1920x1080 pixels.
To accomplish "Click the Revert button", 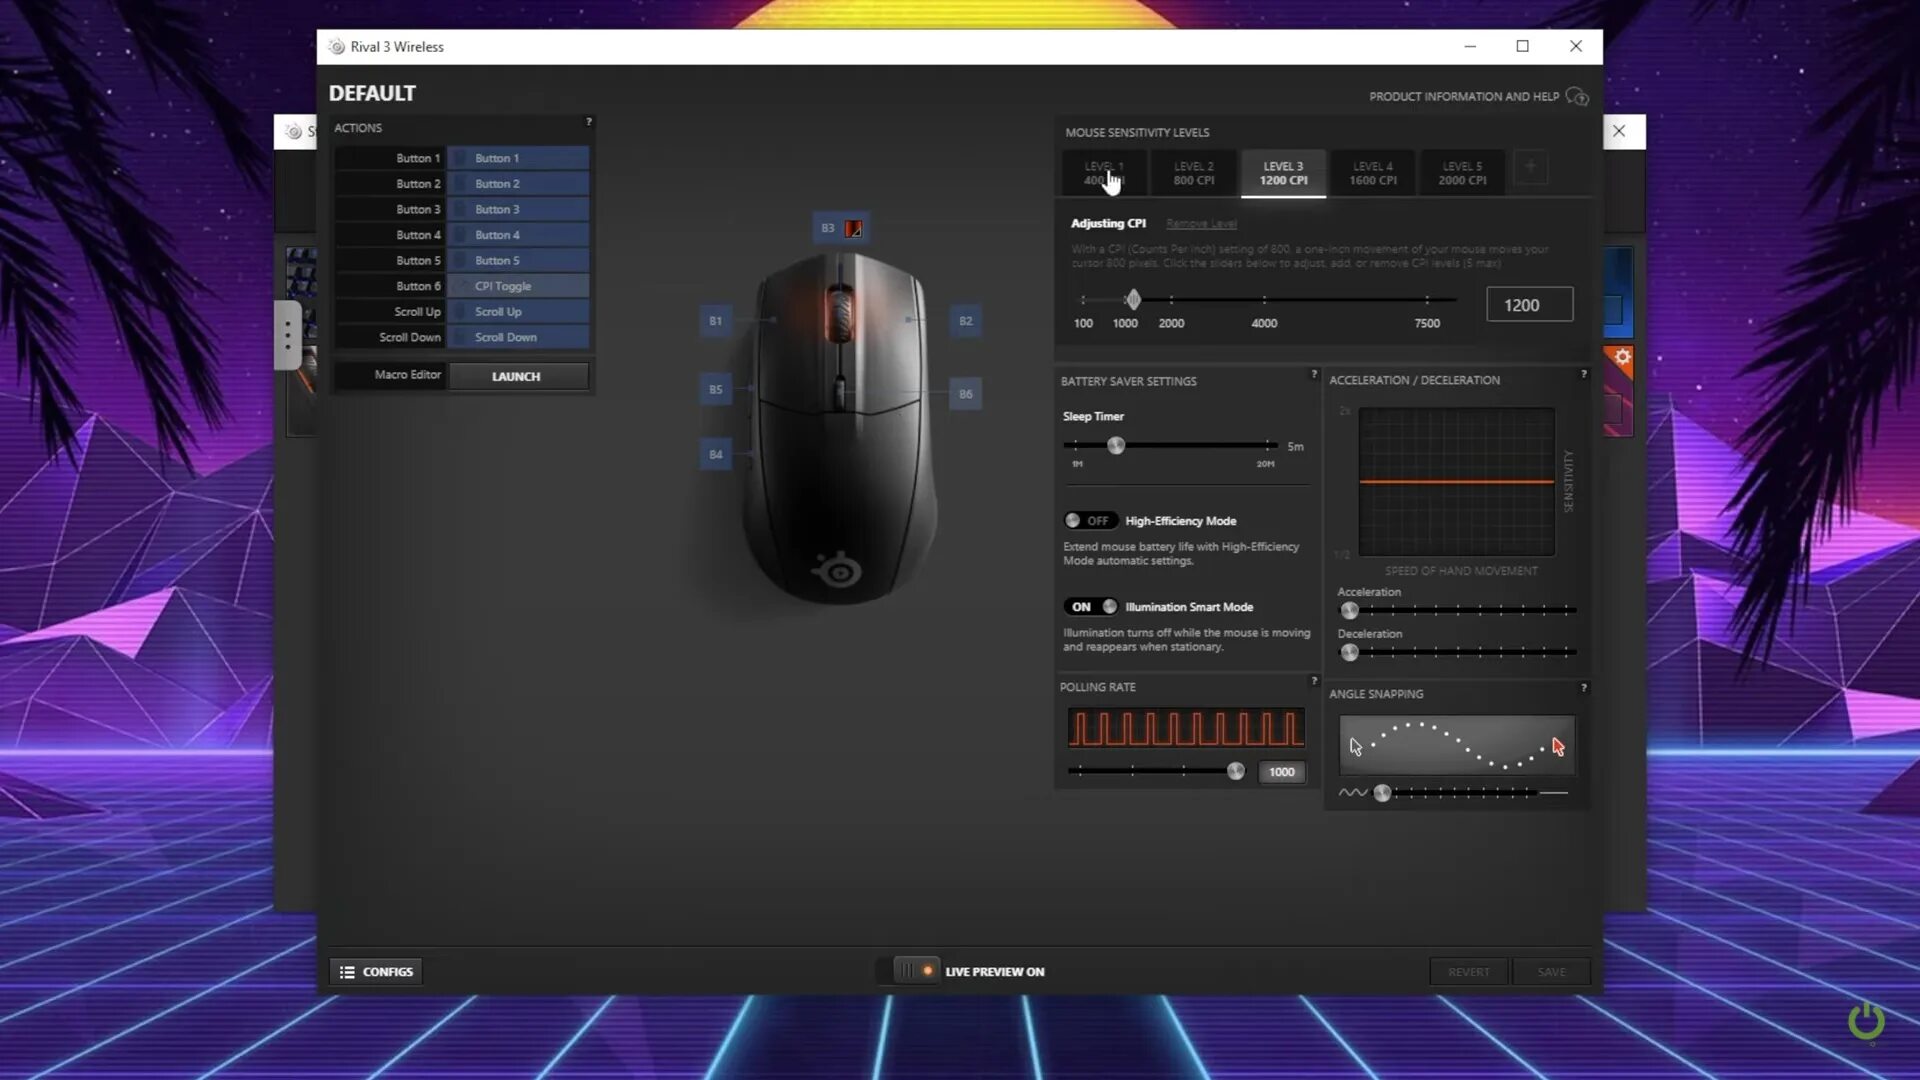I will pyautogui.click(x=1468, y=972).
